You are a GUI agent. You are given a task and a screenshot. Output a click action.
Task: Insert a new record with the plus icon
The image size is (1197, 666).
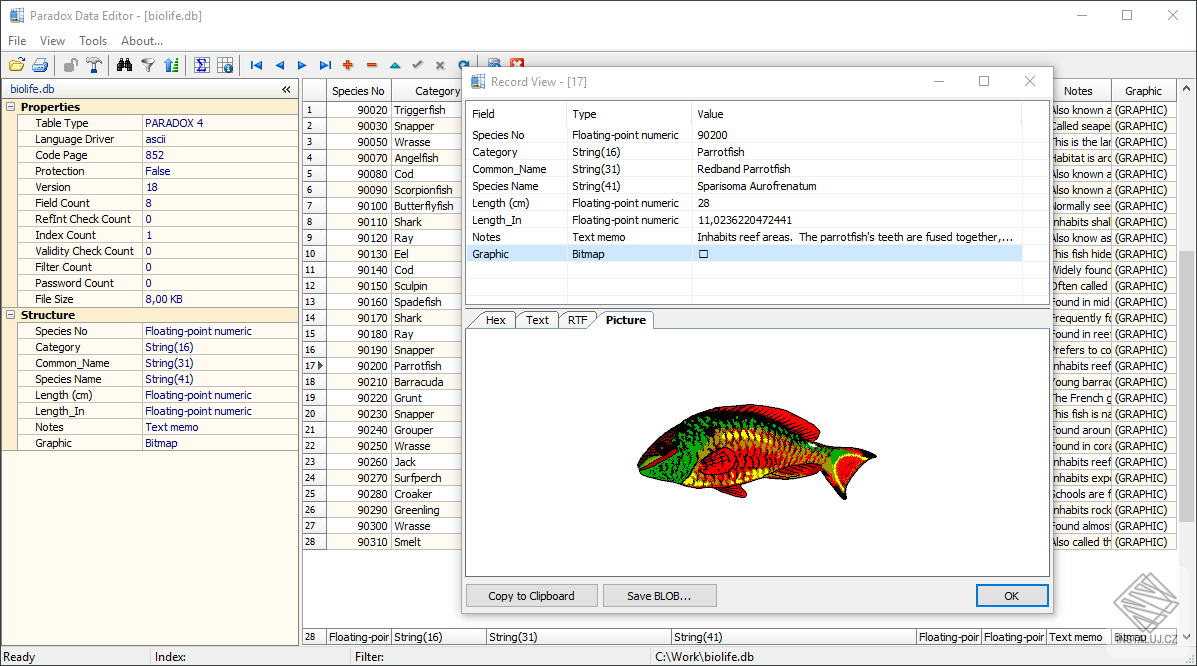coord(348,64)
